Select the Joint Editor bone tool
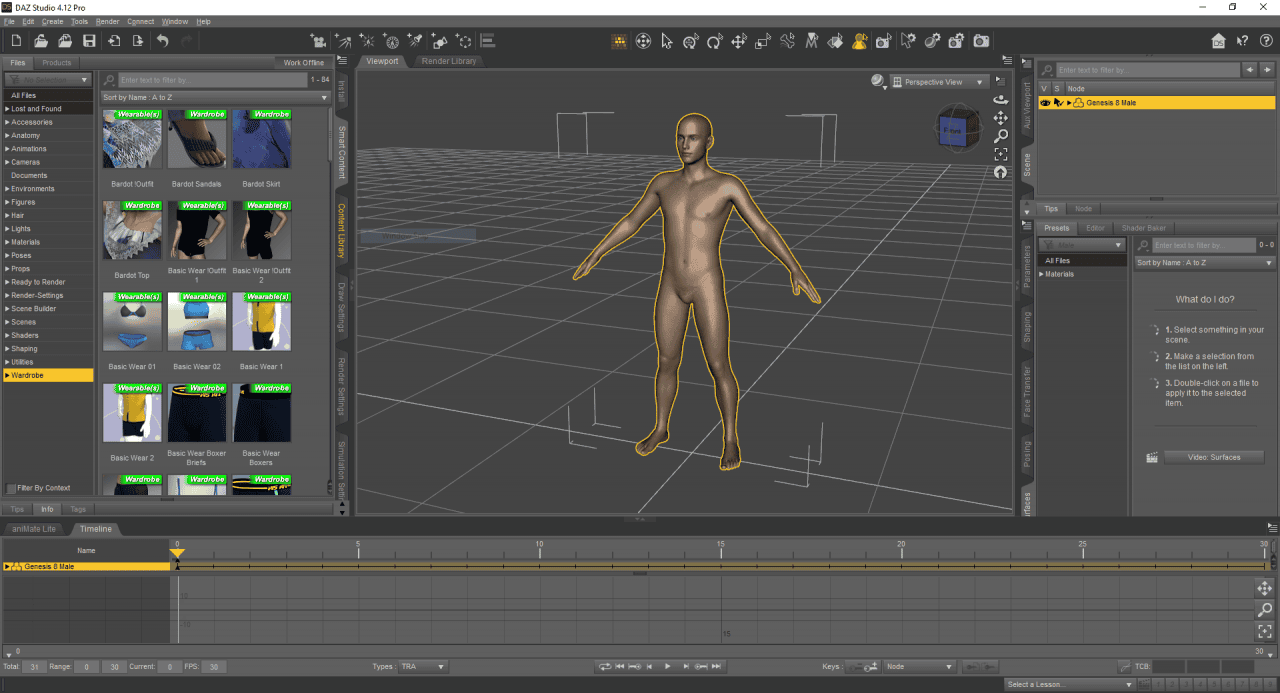This screenshot has width=1280, height=693. tap(787, 41)
